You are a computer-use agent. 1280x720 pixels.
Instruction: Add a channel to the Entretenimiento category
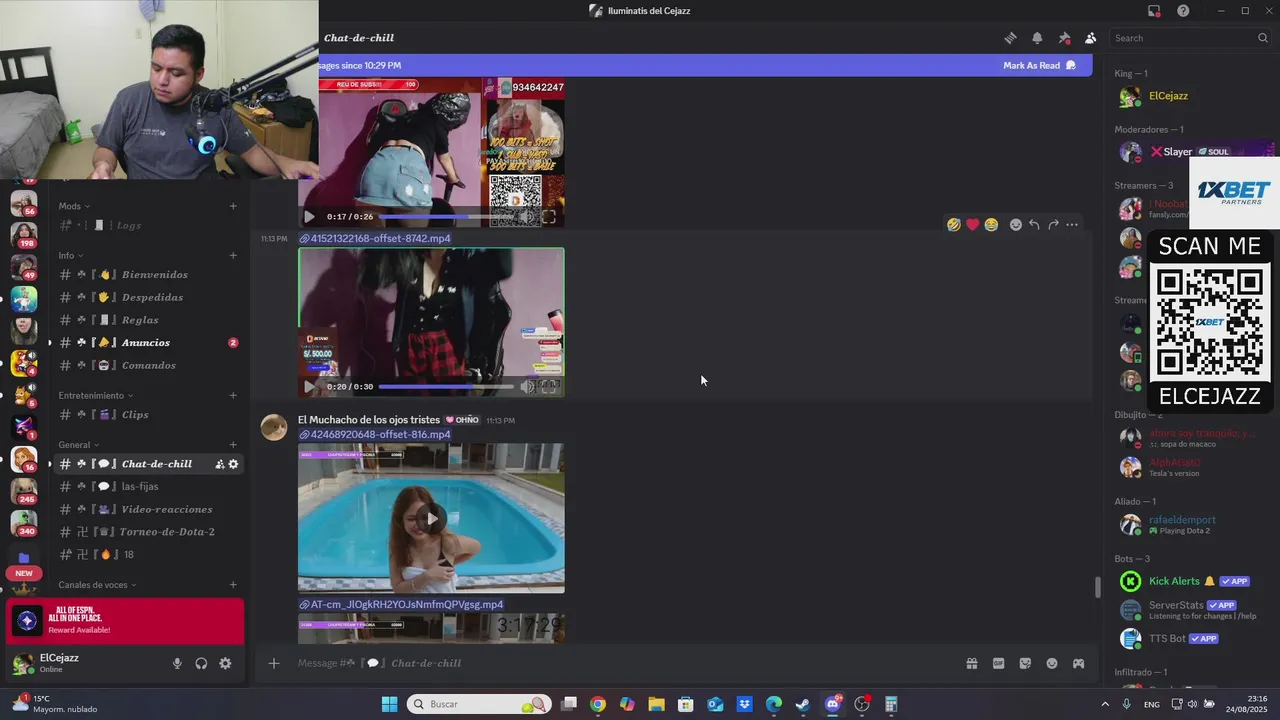pos(233,395)
